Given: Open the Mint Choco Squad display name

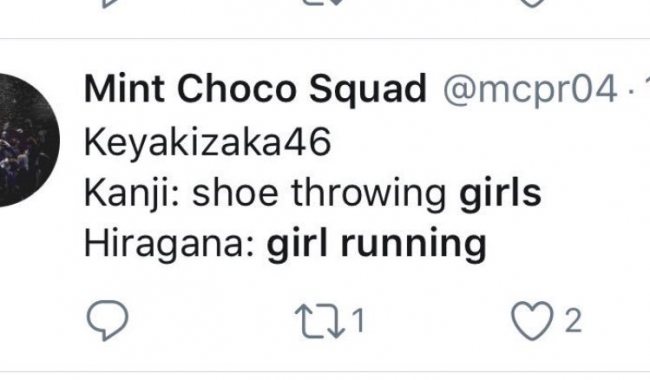Looking at the screenshot, I should [x=255, y=89].
